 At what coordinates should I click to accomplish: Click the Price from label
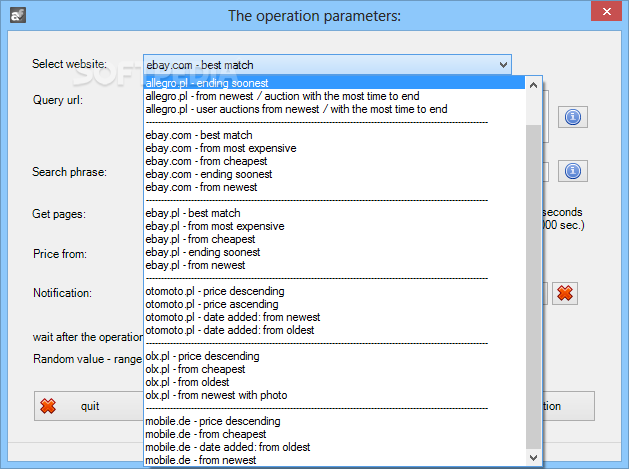(60, 254)
